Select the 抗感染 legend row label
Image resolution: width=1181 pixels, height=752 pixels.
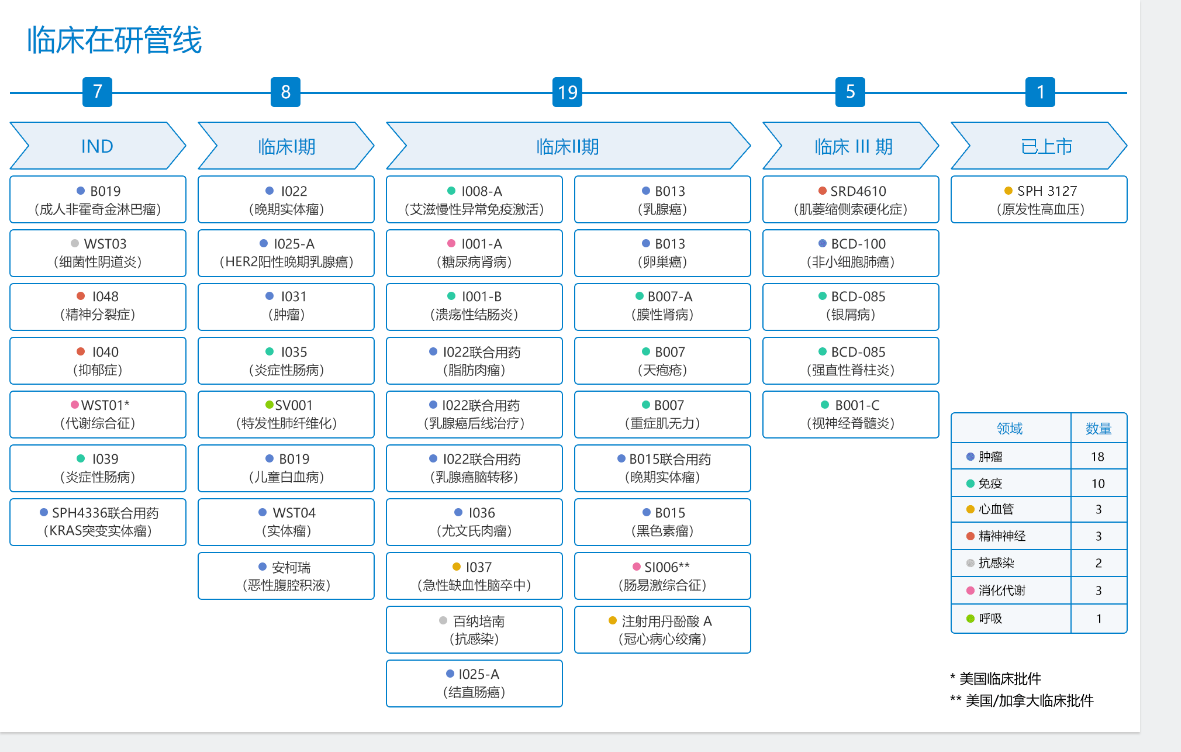coord(996,563)
